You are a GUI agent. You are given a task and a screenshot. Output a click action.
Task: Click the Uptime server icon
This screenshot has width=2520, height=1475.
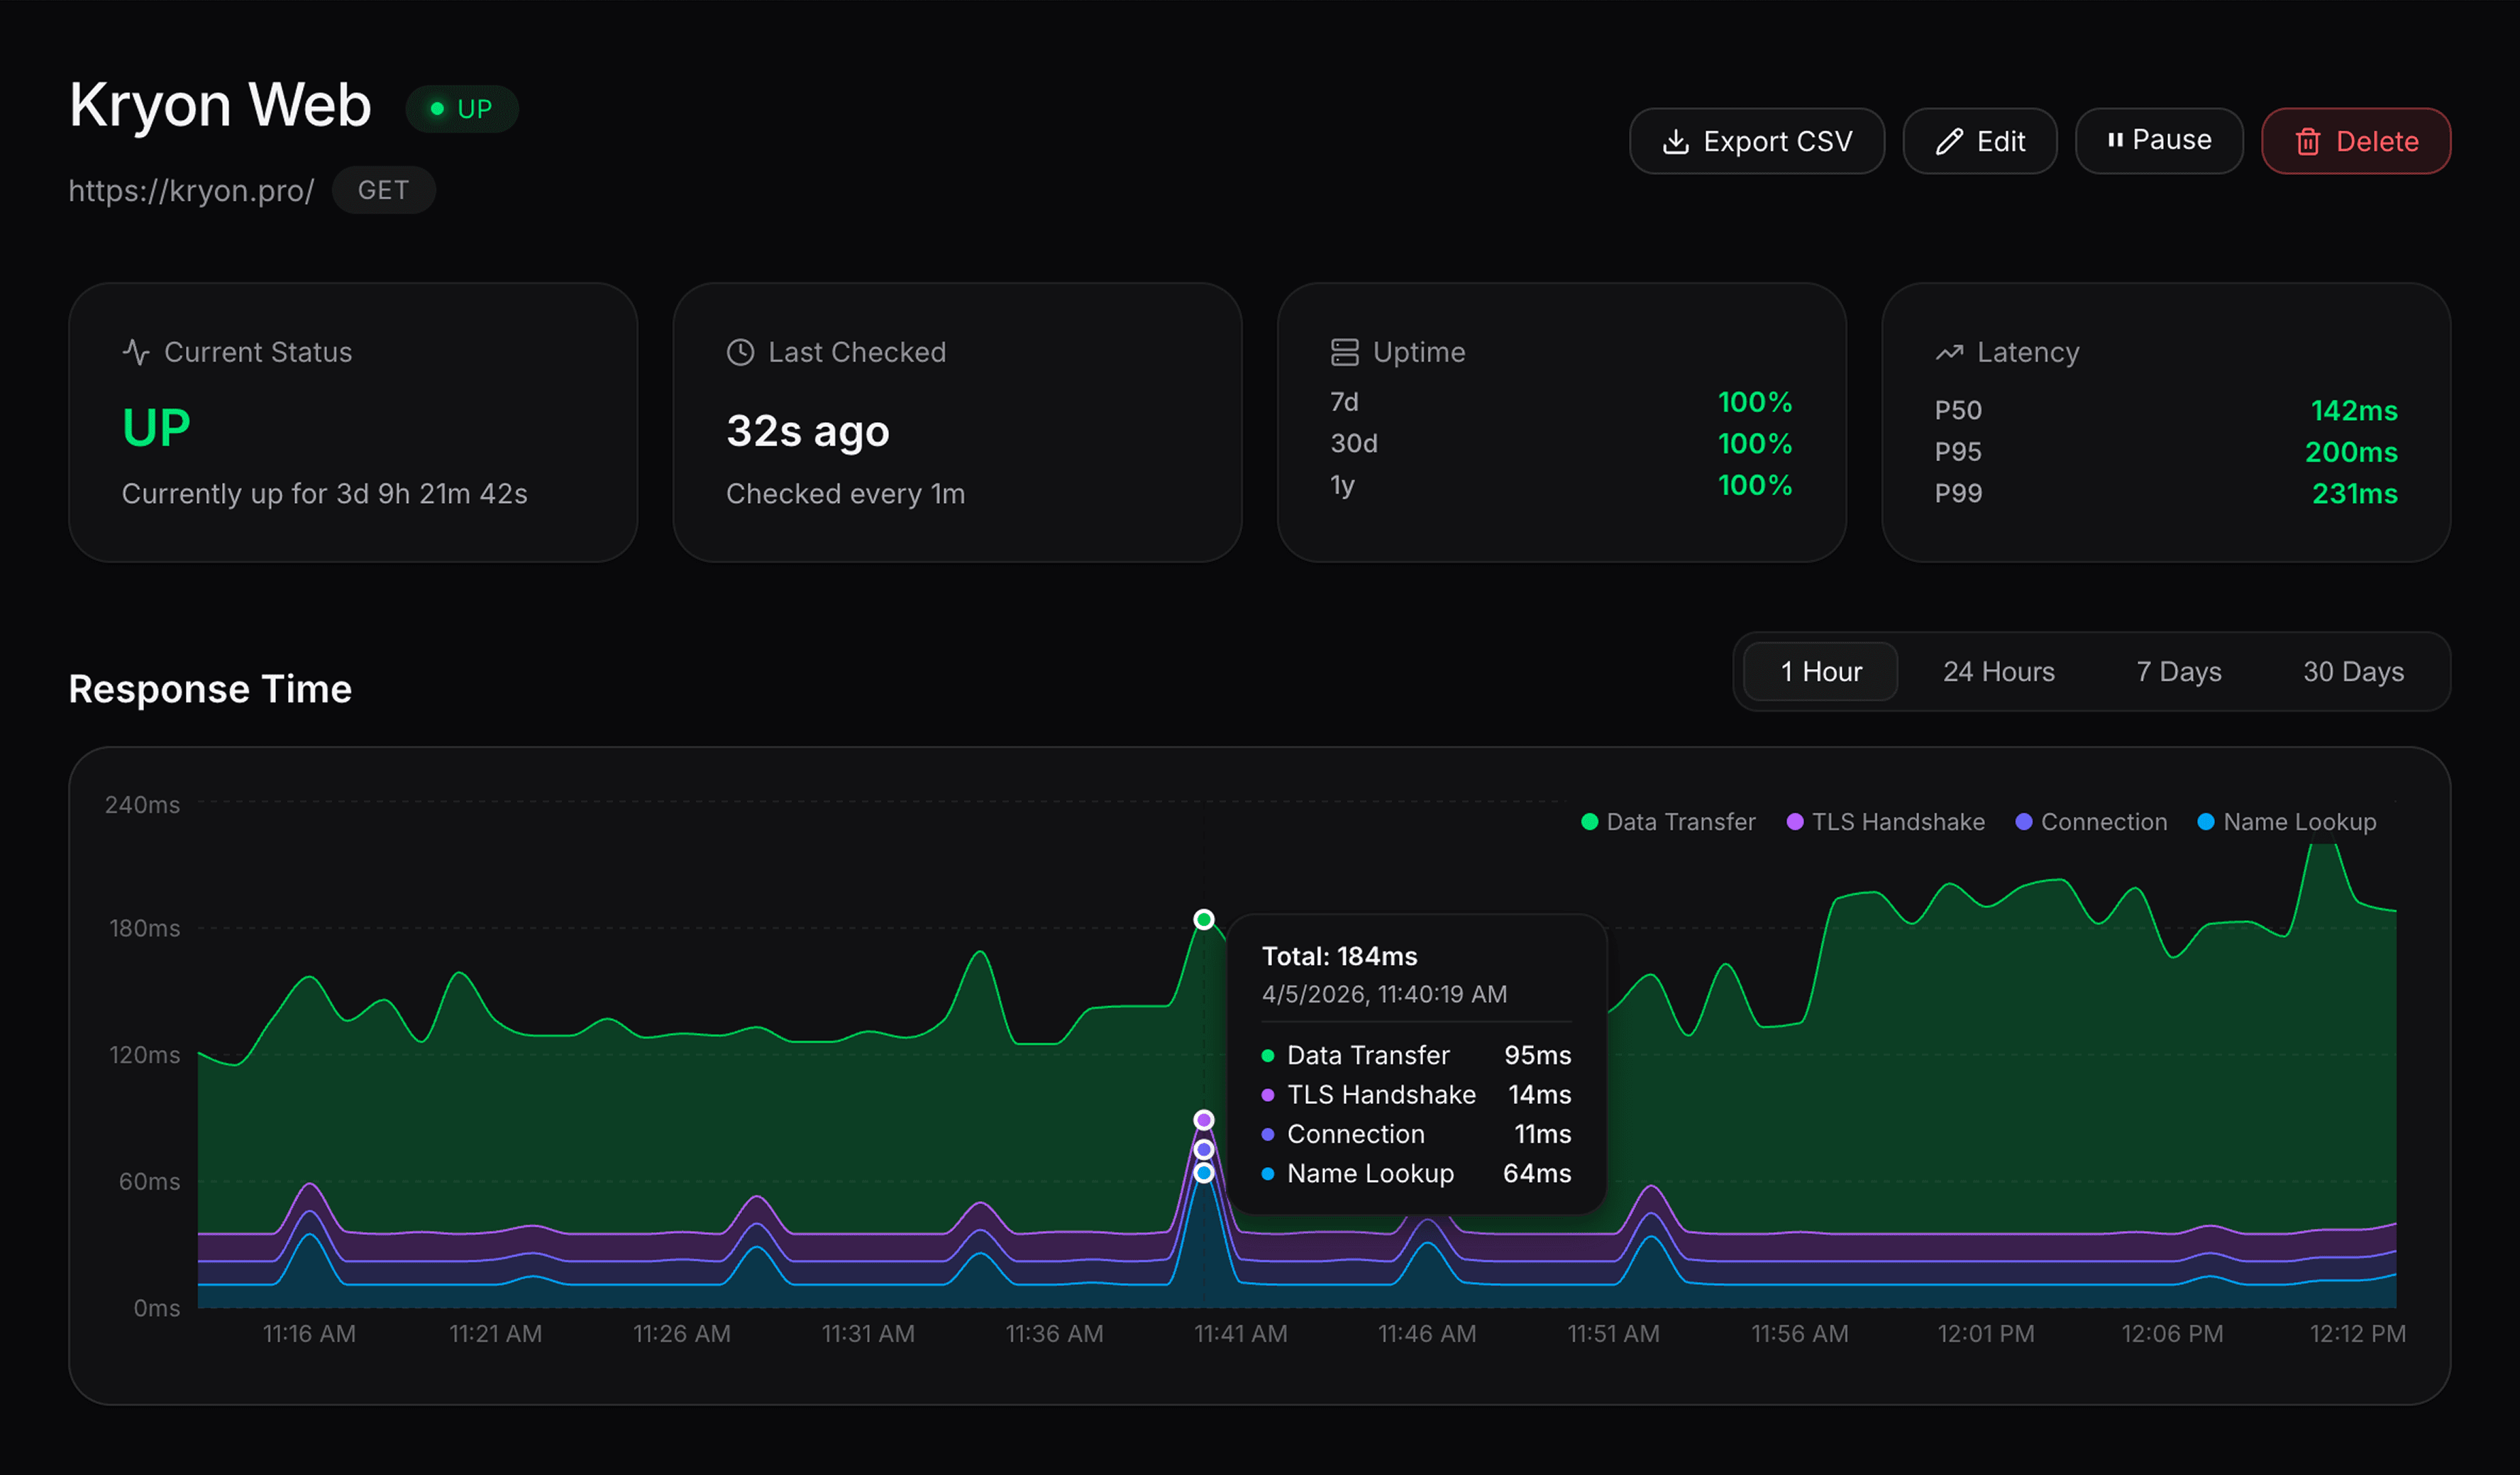point(1345,352)
